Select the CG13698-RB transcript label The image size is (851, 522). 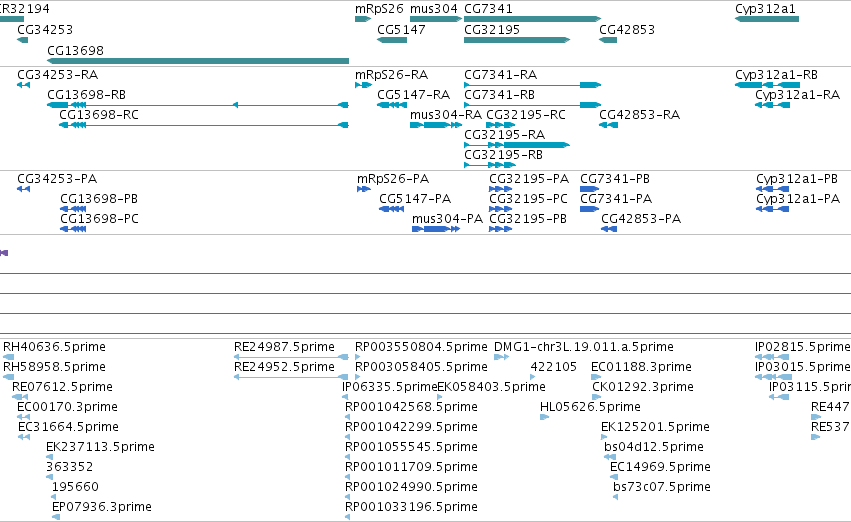(86, 95)
